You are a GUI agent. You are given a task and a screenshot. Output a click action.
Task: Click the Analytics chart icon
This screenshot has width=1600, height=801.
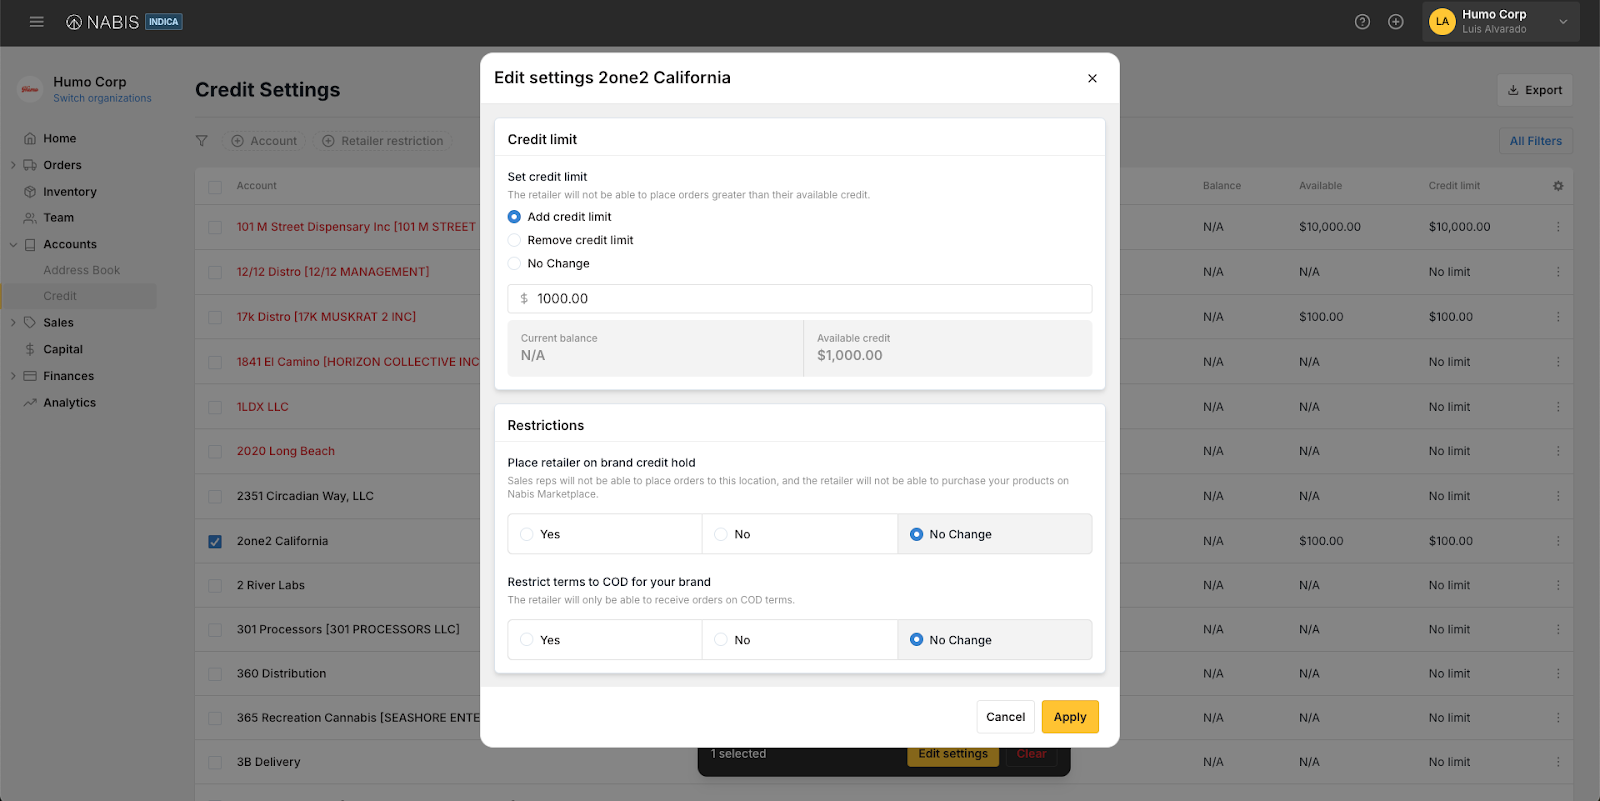click(x=30, y=403)
